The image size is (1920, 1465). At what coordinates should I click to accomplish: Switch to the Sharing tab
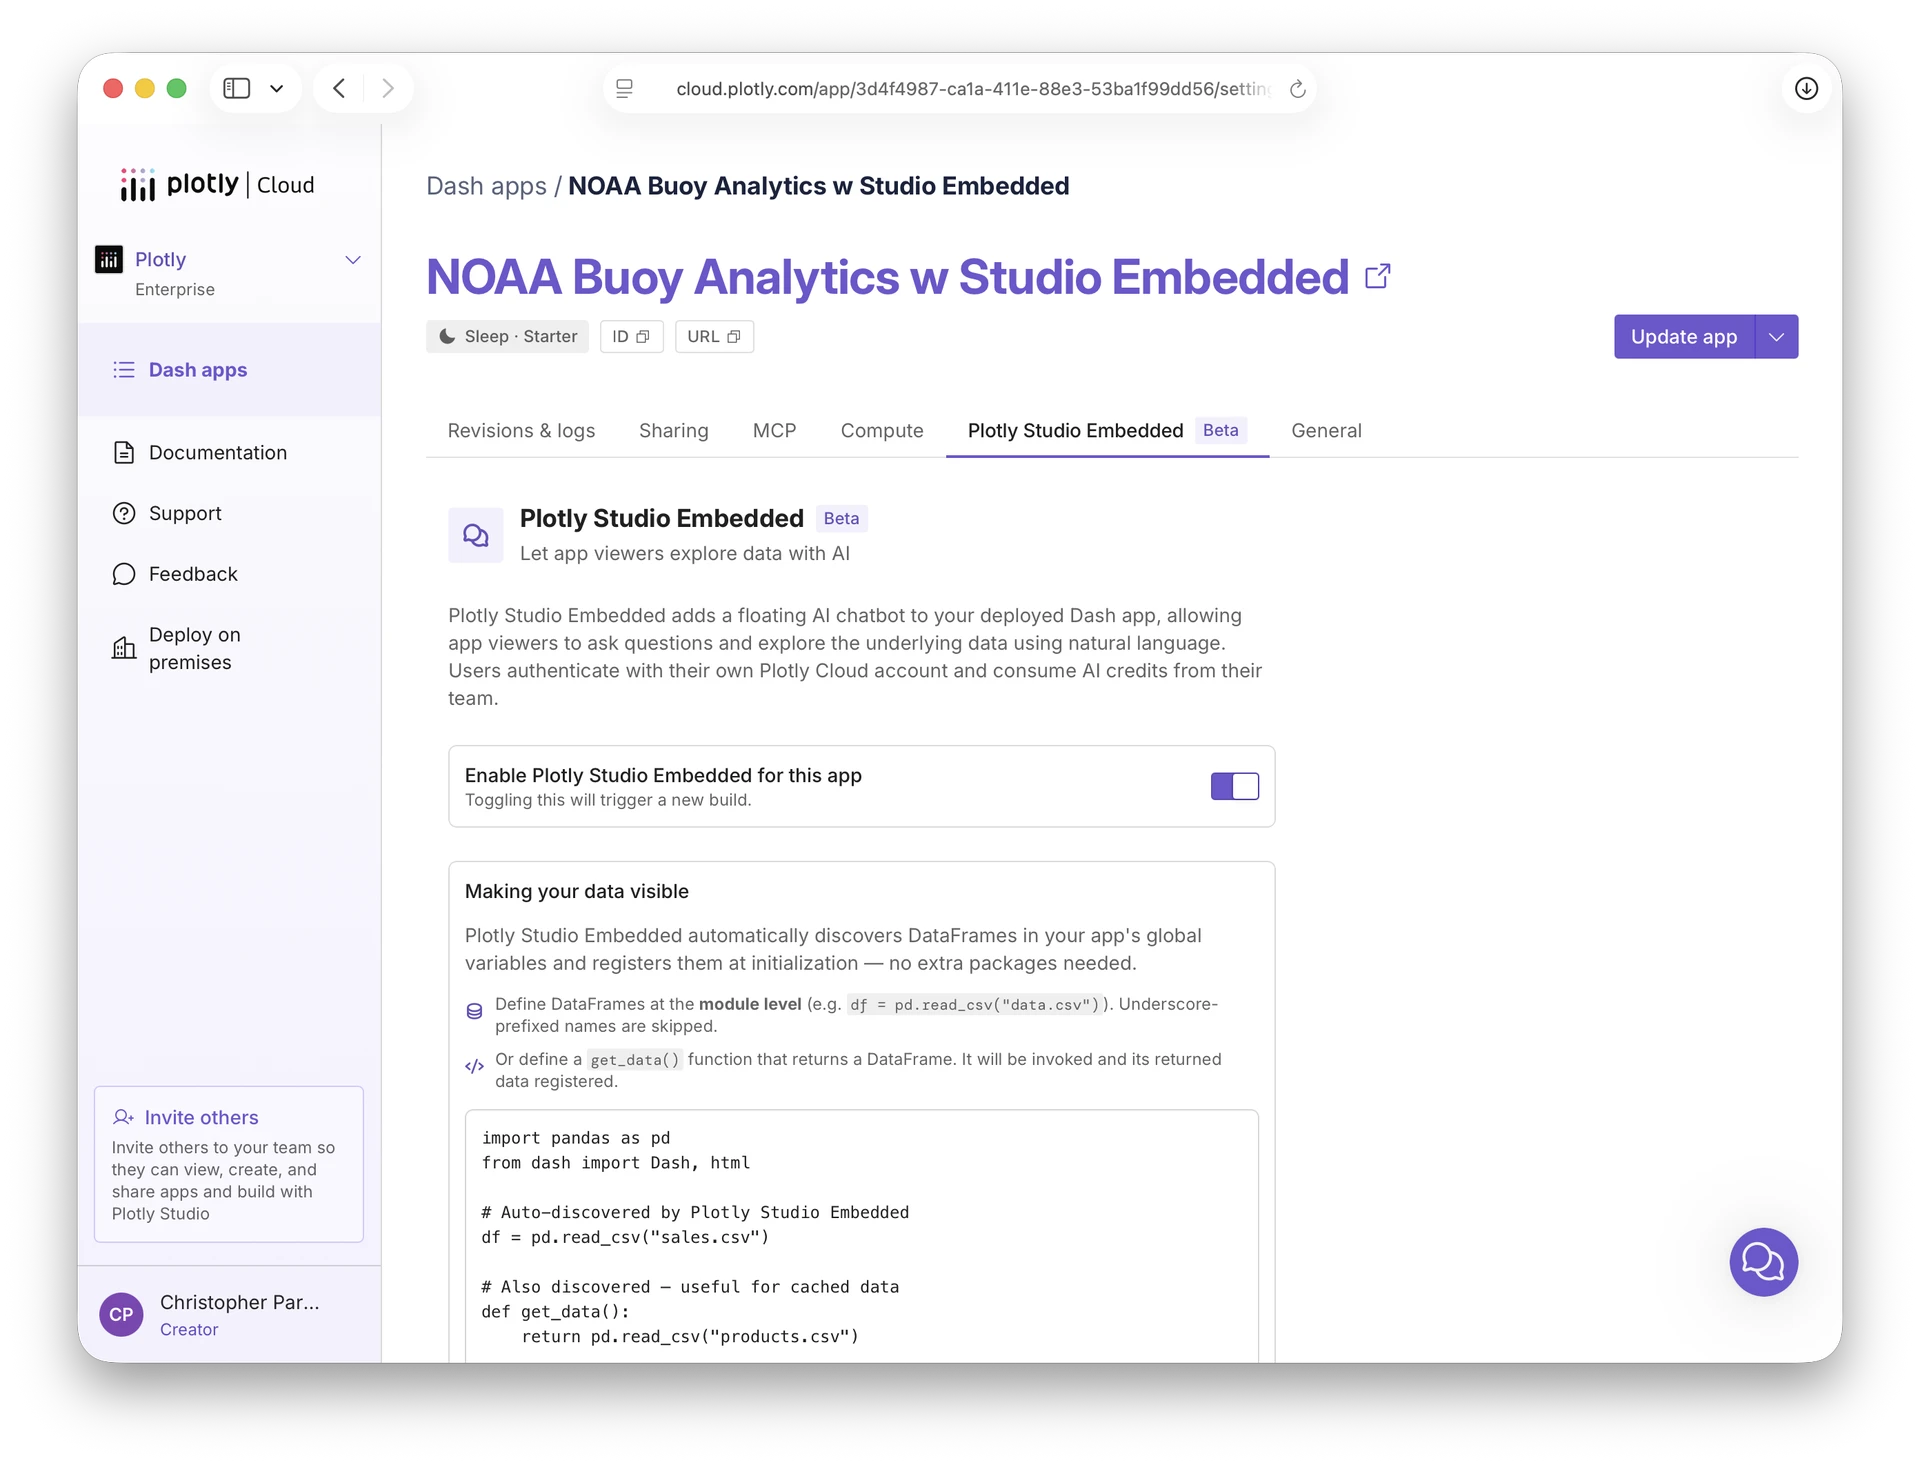coord(674,431)
